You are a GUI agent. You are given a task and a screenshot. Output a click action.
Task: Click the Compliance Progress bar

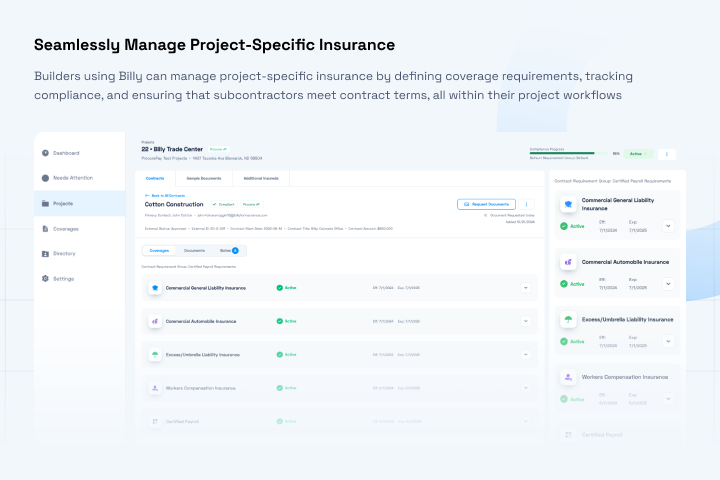pos(568,154)
